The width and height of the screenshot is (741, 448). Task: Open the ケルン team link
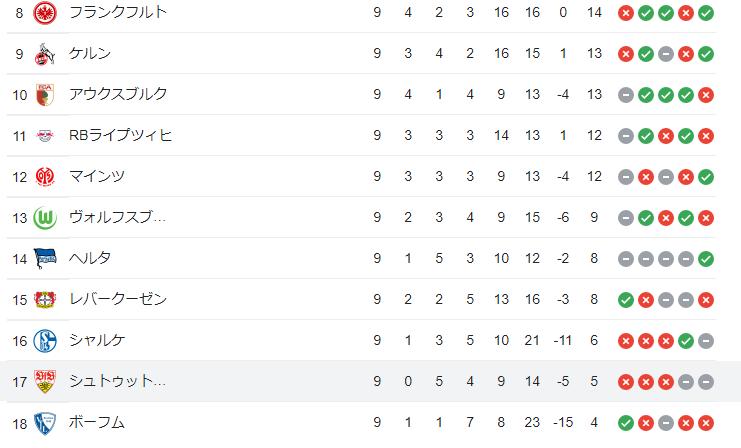tap(90, 54)
